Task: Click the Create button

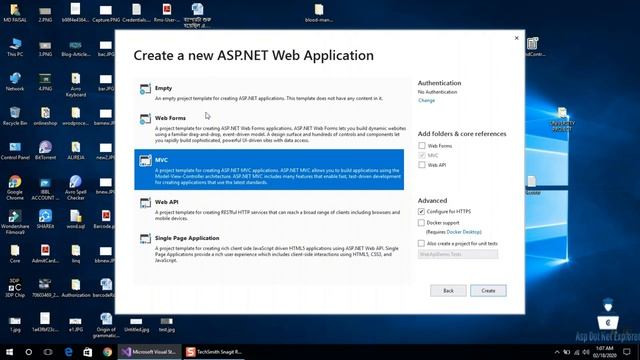Action: pyautogui.click(x=488, y=291)
